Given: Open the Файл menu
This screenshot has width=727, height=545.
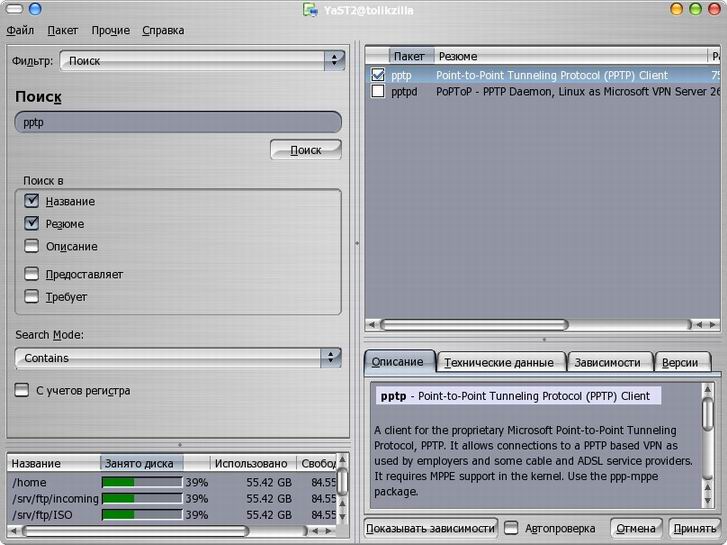Looking at the screenshot, I should pyautogui.click(x=20, y=31).
